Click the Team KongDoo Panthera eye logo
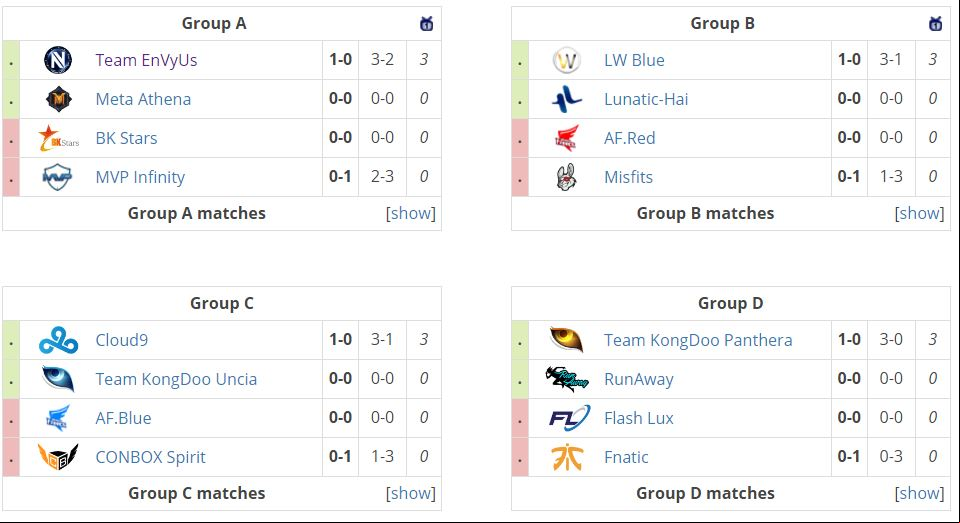Image resolution: width=960 pixels, height=523 pixels. [x=567, y=340]
